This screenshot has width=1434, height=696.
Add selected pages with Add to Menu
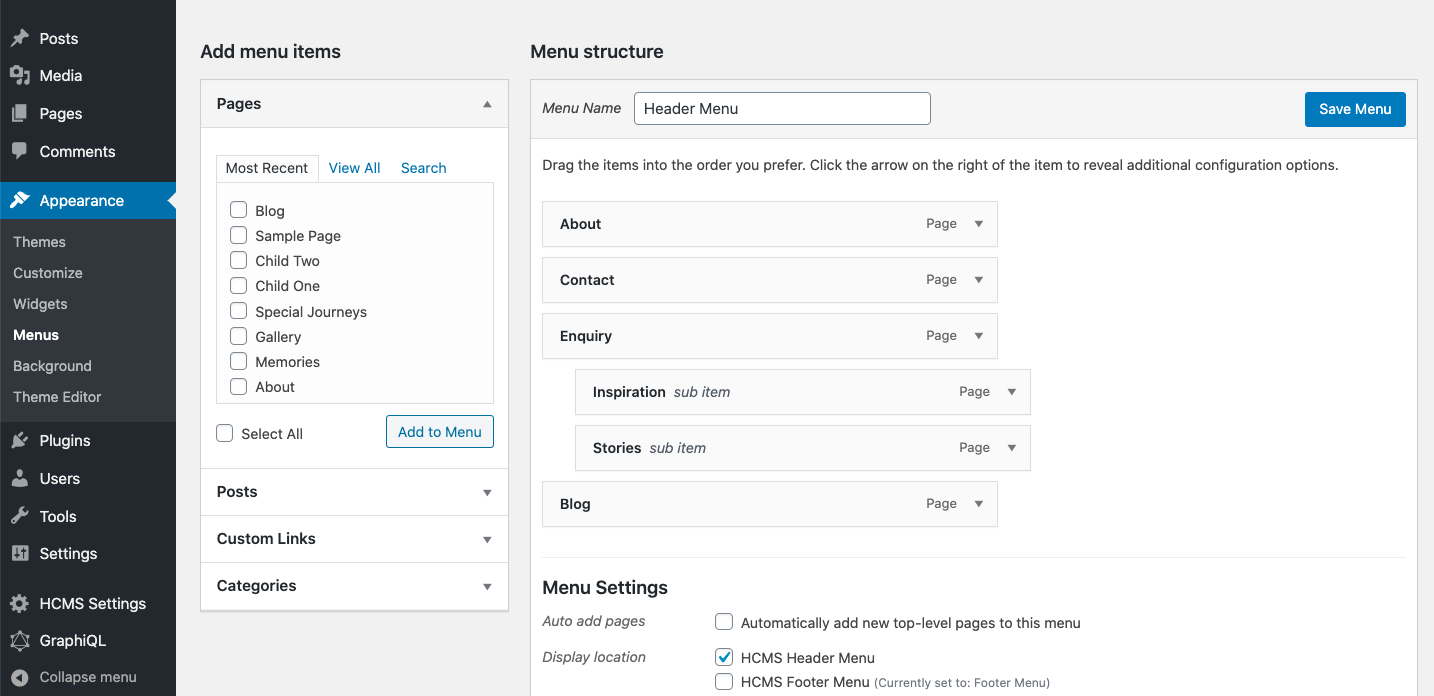tap(440, 432)
